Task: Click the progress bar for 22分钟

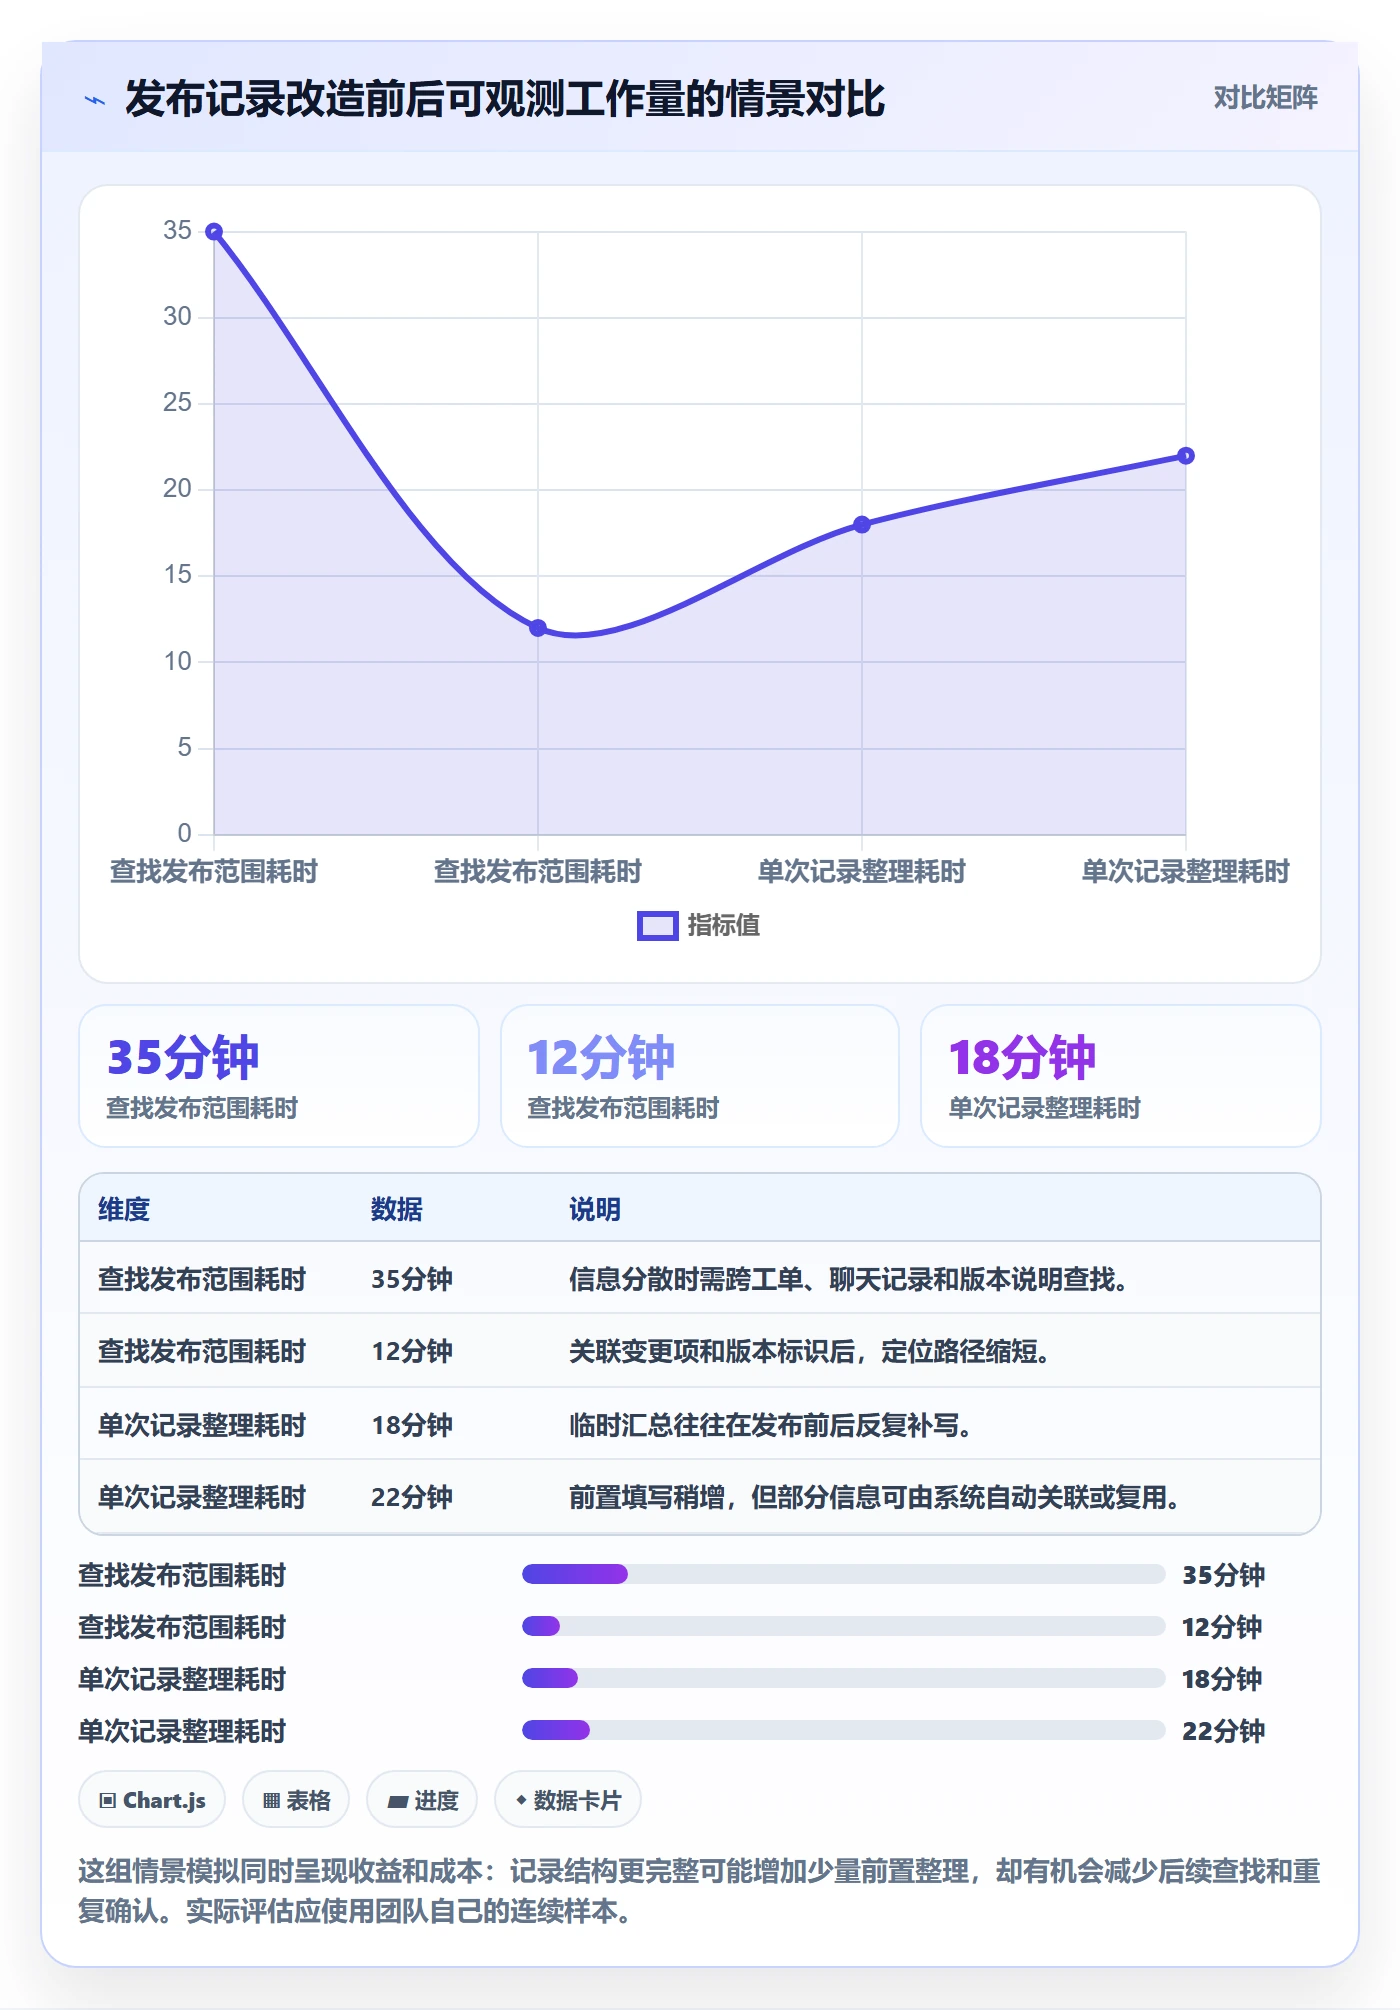Action: point(844,1730)
